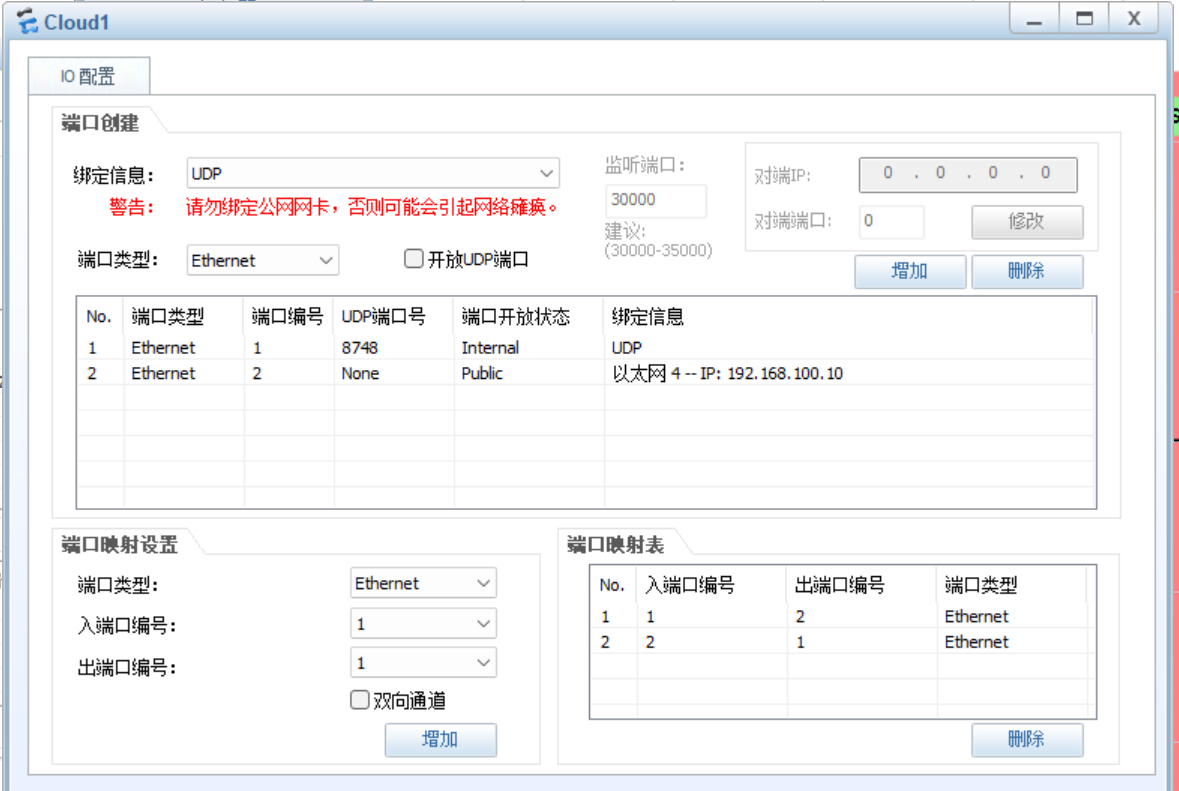Select port row with UDP端口号 8748

tap(586, 347)
